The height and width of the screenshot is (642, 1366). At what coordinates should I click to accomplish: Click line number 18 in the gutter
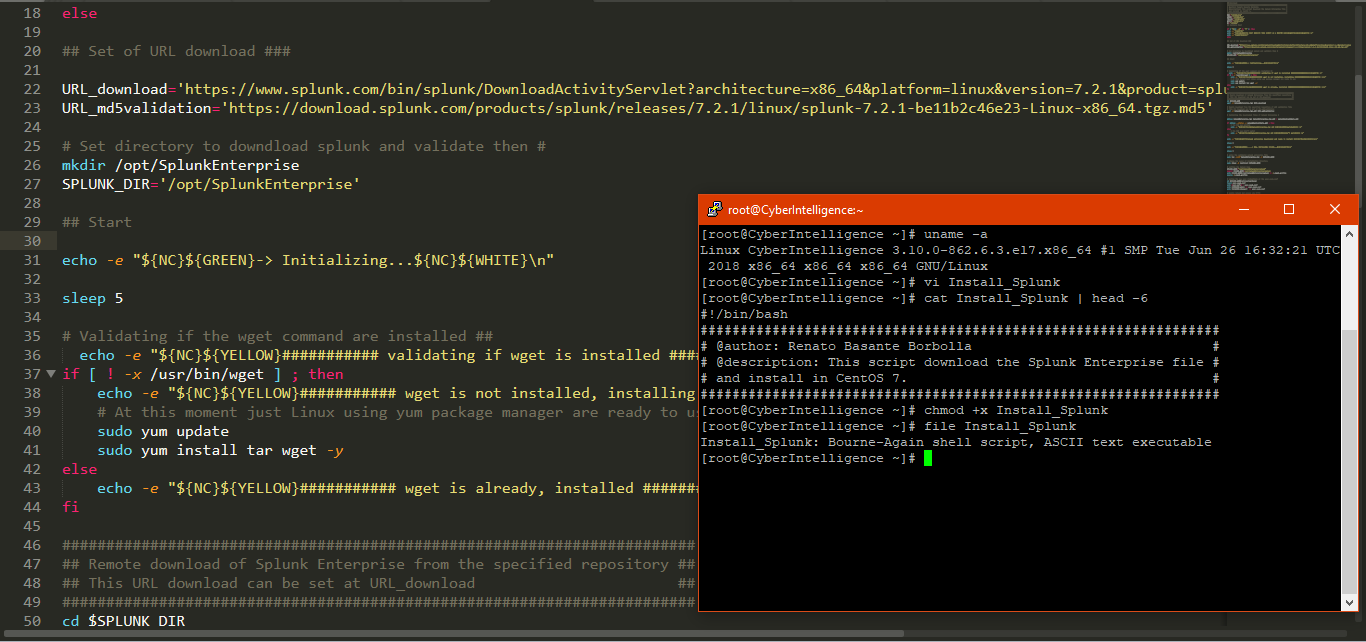(x=32, y=14)
